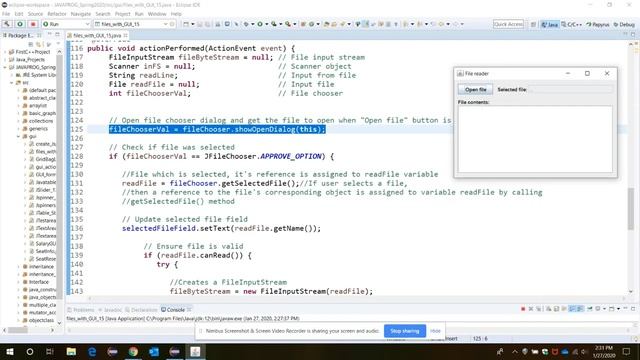
Task: Click the Package Explorer horizontal scrollbar
Action: pos(18,330)
